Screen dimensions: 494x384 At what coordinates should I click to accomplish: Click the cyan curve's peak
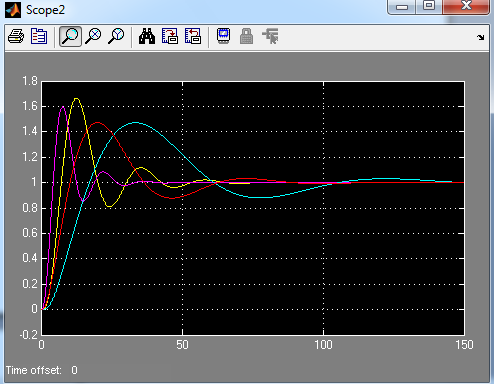point(135,122)
